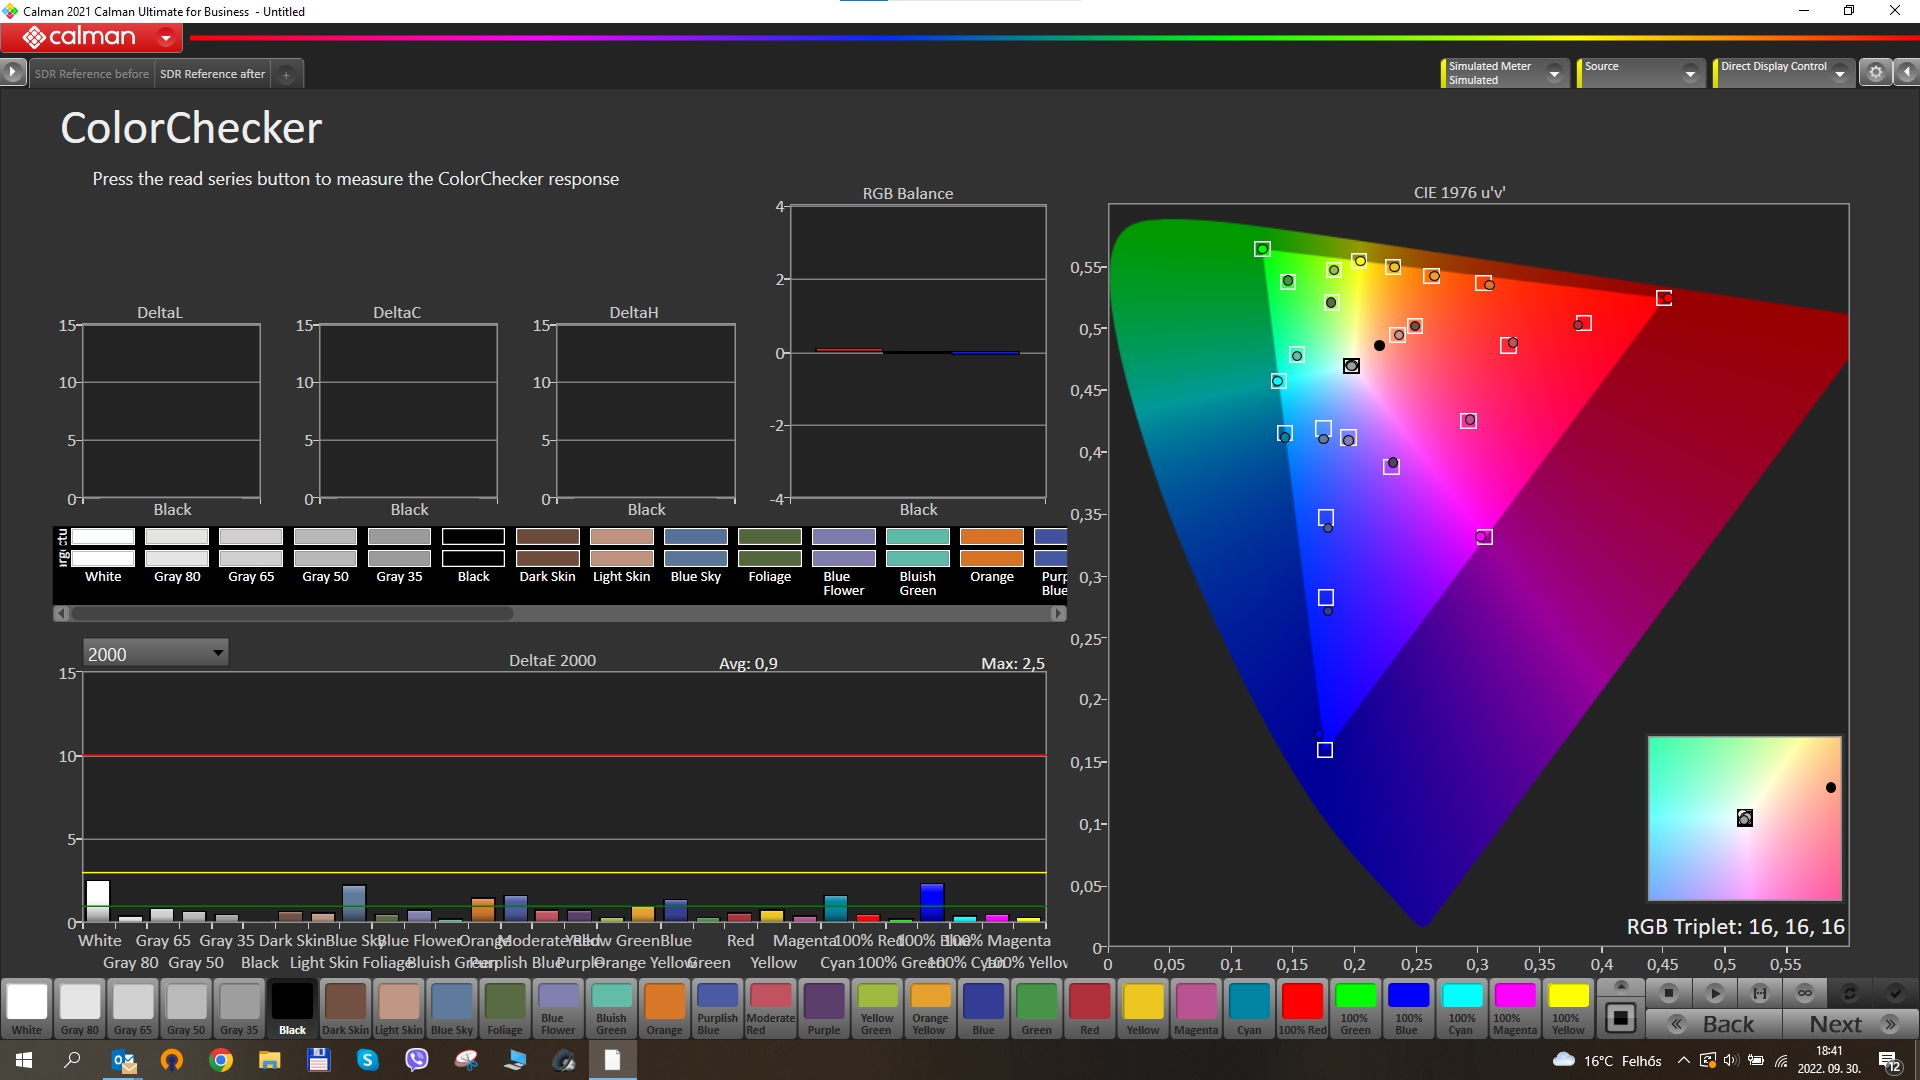Screen dimensions: 1920x1080
Task: Open the Source dropdown
Action: (1690, 73)
